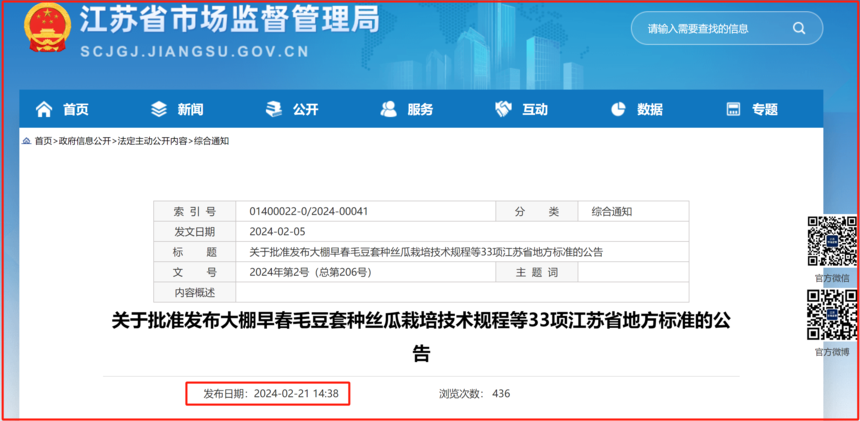Click the 官方微信 label
This screenshot has height=421, width=860.
[x=831, y=278]
